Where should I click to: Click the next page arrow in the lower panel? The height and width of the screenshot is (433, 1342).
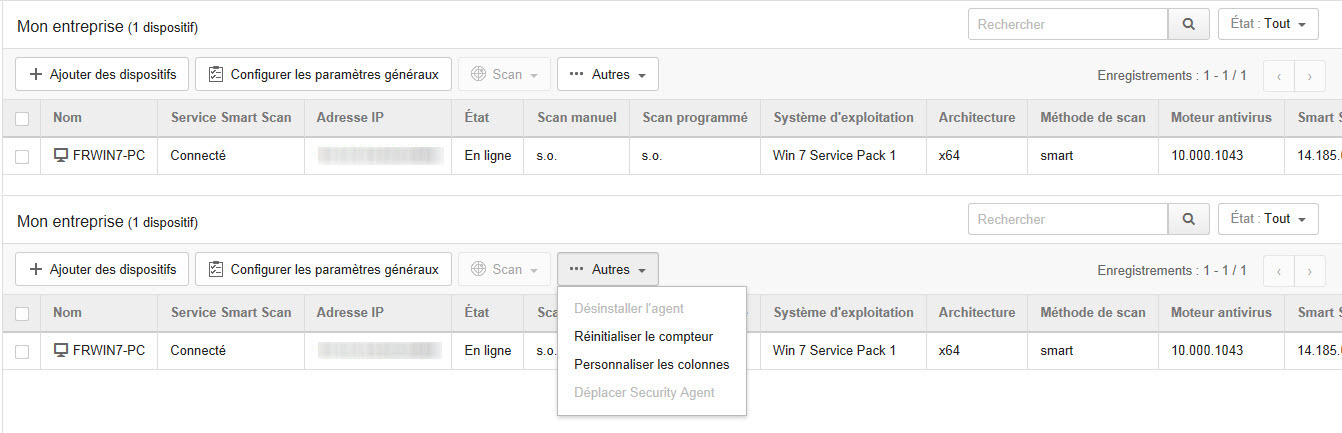(x=1309, y=270)
